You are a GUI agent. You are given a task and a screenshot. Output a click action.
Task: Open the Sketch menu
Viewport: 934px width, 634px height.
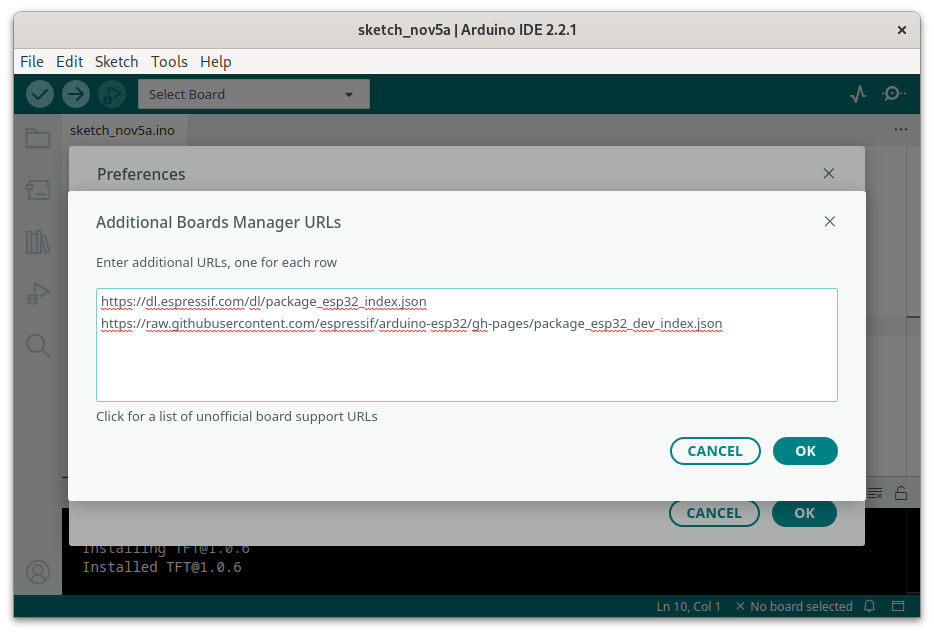coord(116,61)
